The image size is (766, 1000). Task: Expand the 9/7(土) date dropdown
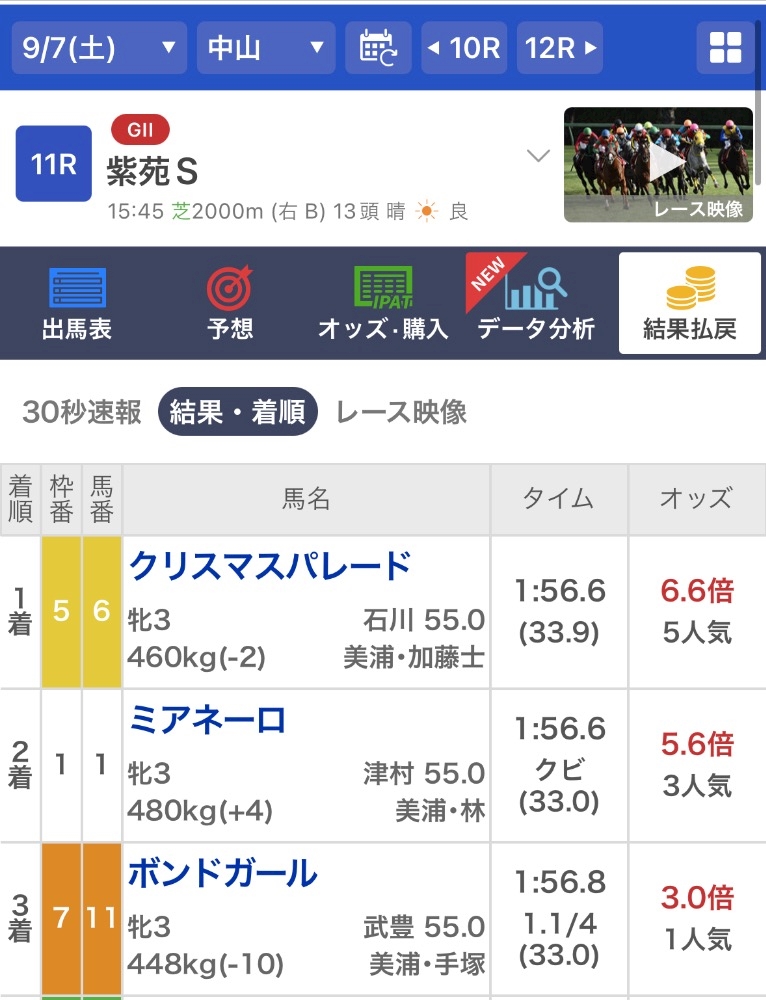pos(100,47)
